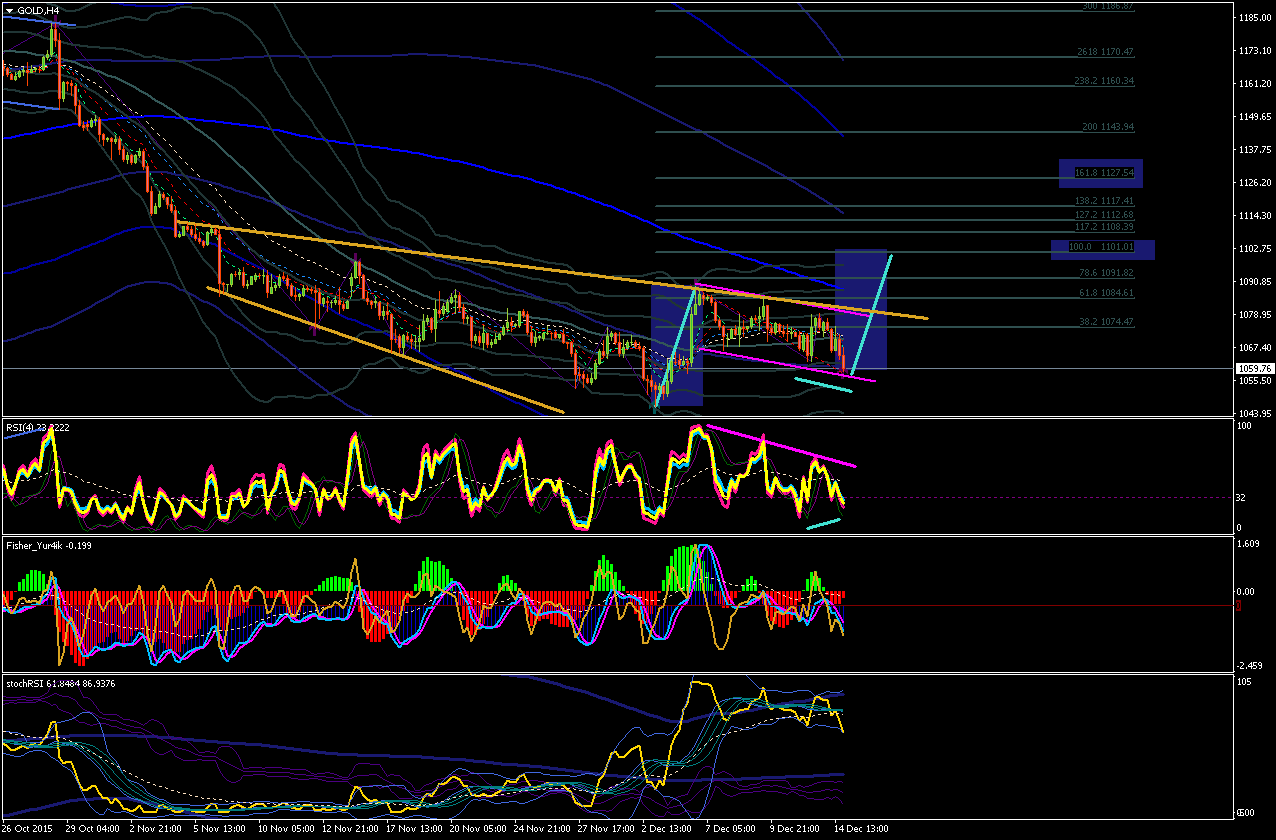Click the 1078.95 price axis value

point(1253,315)
